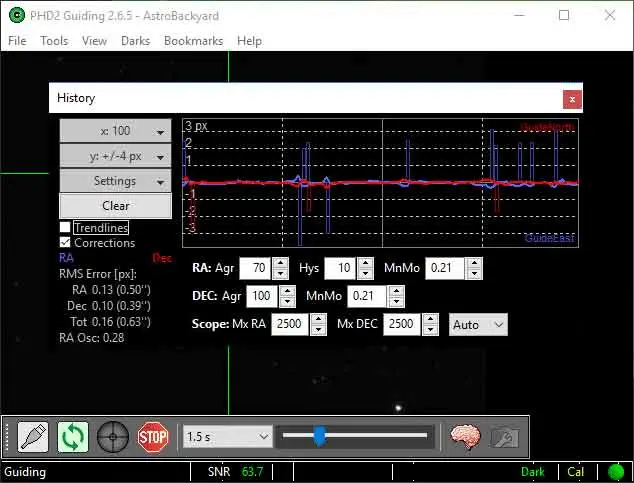Click in the Hys value field
Image resolution: width=634 pixels, height=483 pixels.
[x=340, y=268]
